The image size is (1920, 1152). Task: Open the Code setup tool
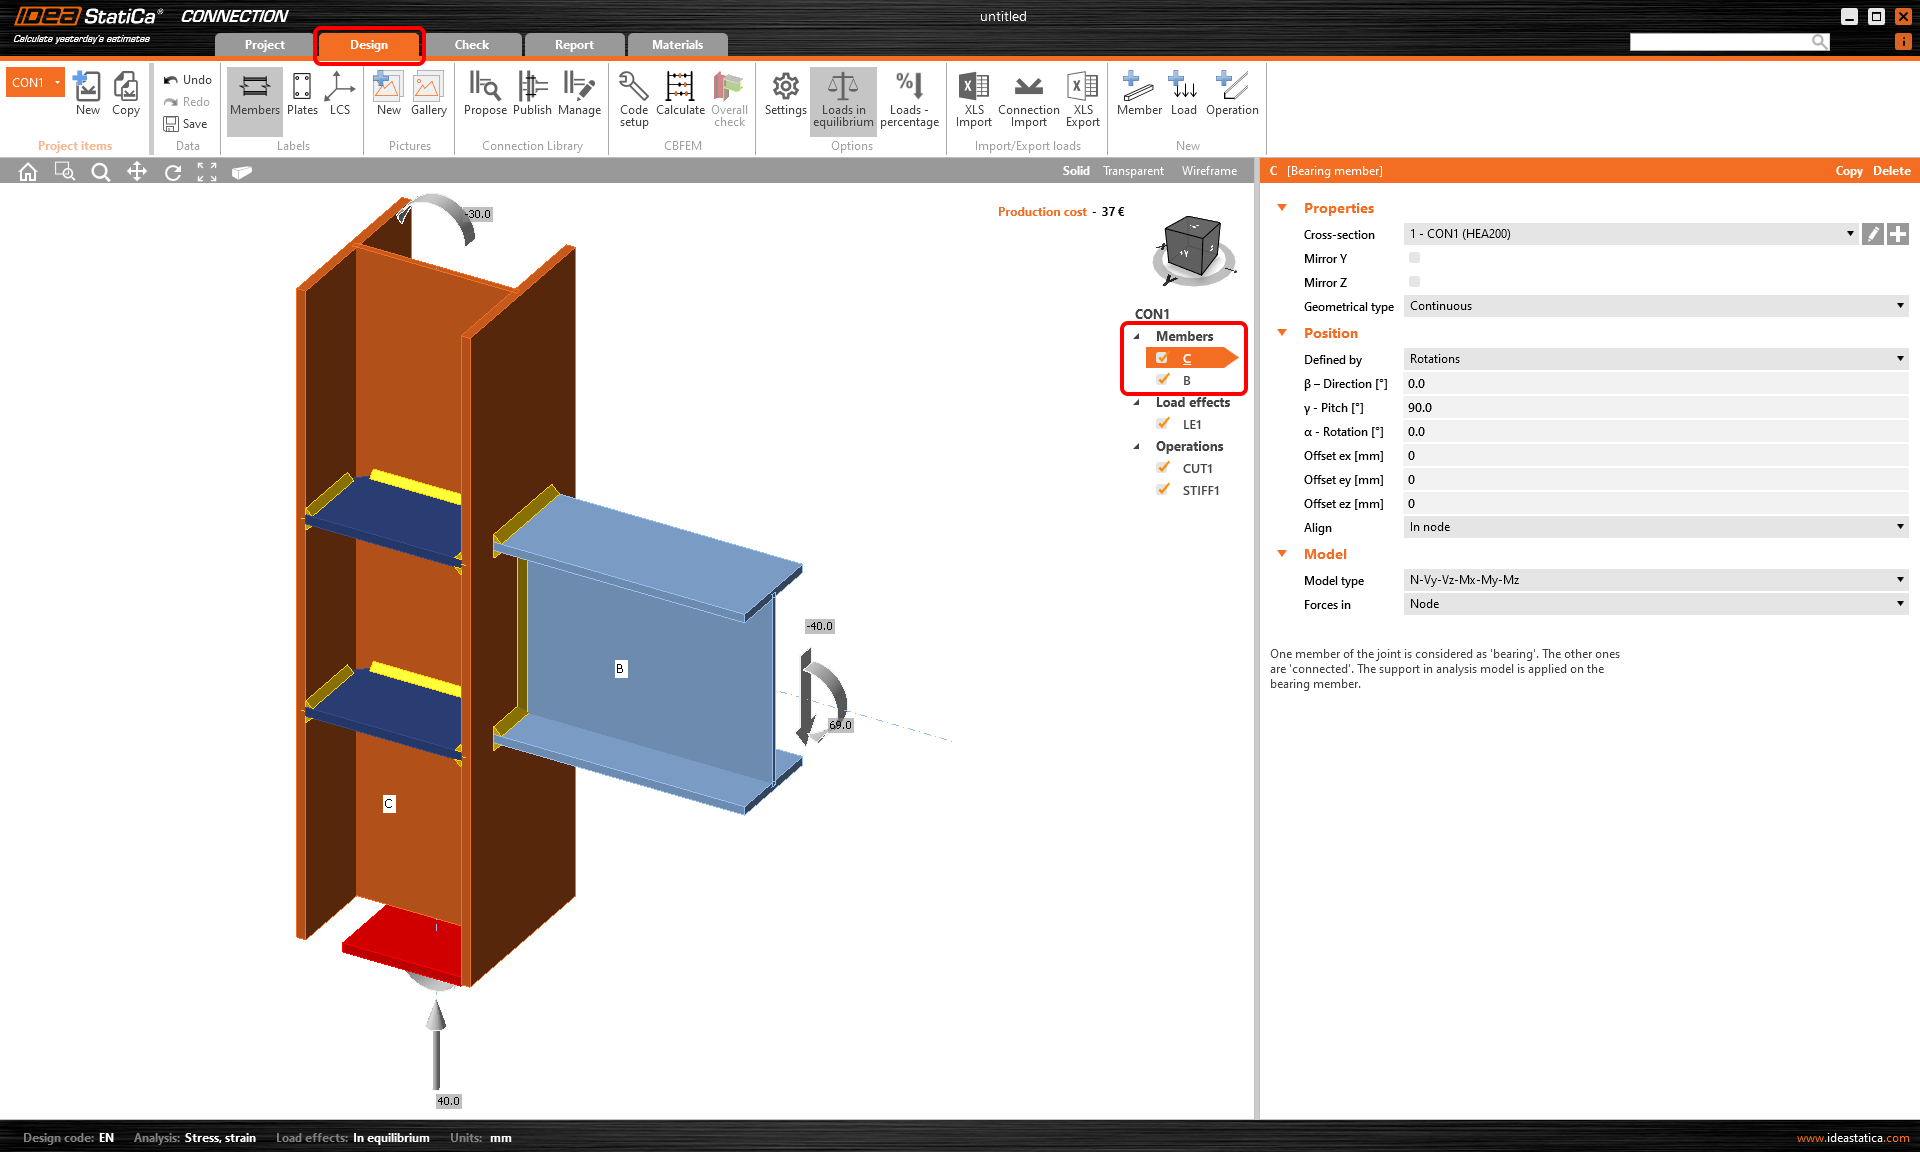[633, 98]
